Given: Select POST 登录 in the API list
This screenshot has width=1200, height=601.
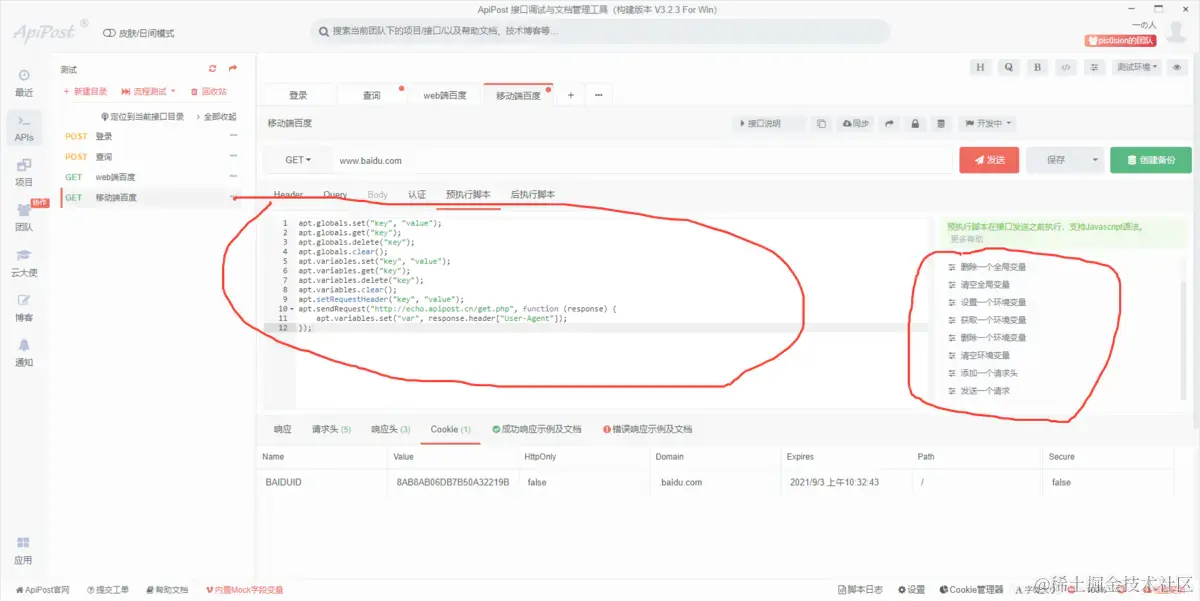Looking at the screenshot, I should coord(150,136).
